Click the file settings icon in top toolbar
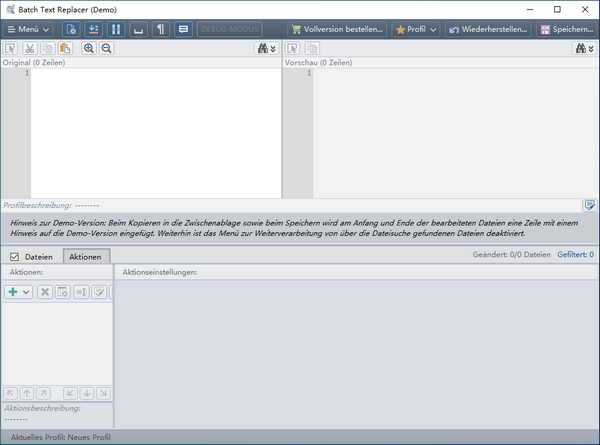 tap(70, 30)
